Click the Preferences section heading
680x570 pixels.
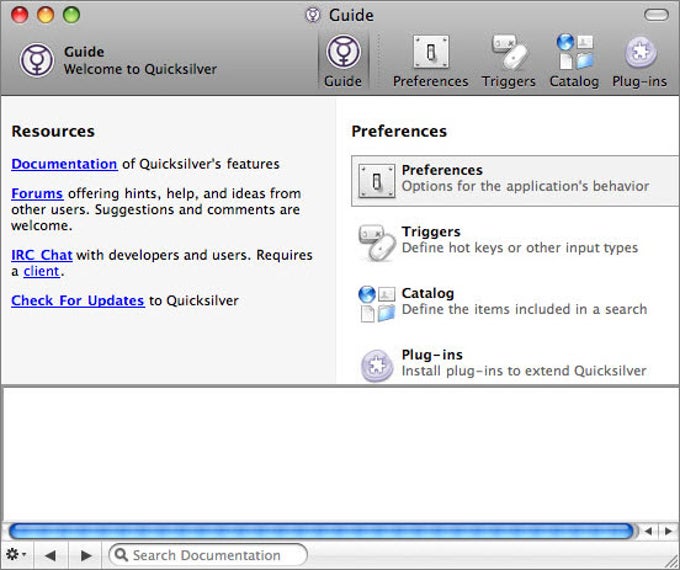coord(399,131)
